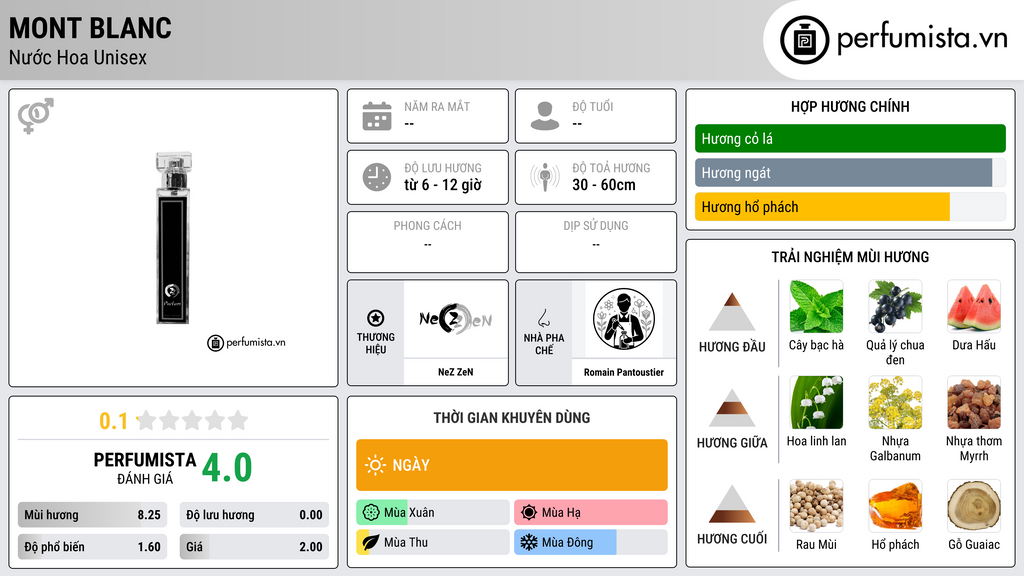Screen dimensions: 1024x576
Task: Click the Hoa linh lan flower image
Action: (x=816, y=402)
